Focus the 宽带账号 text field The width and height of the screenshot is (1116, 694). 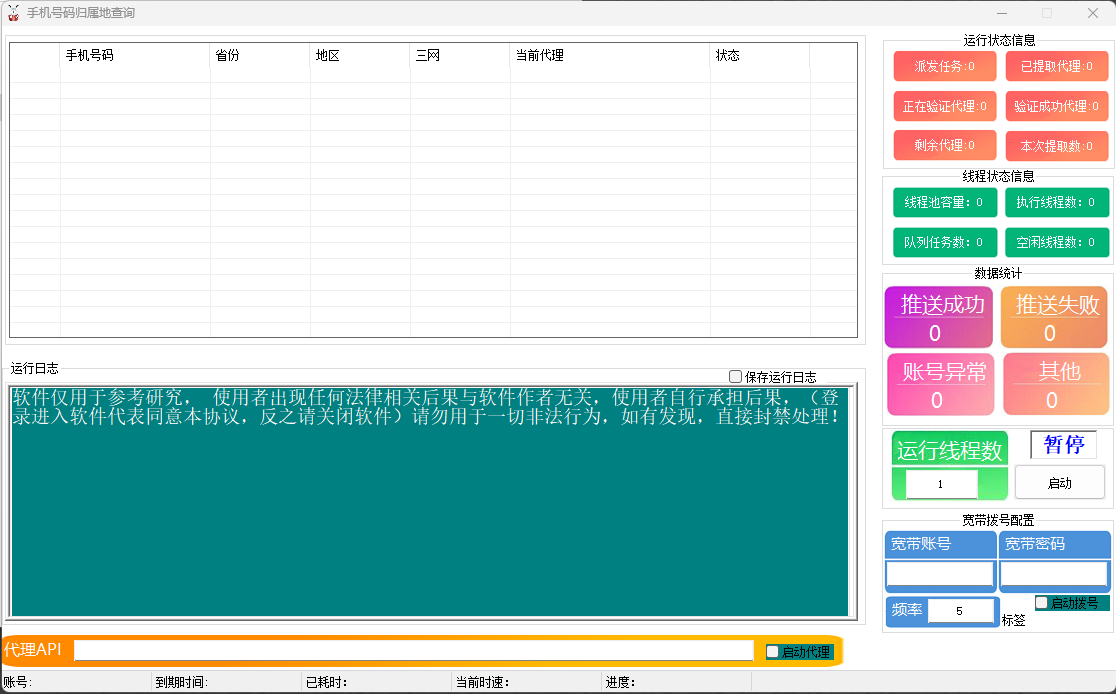coord(940,574)
